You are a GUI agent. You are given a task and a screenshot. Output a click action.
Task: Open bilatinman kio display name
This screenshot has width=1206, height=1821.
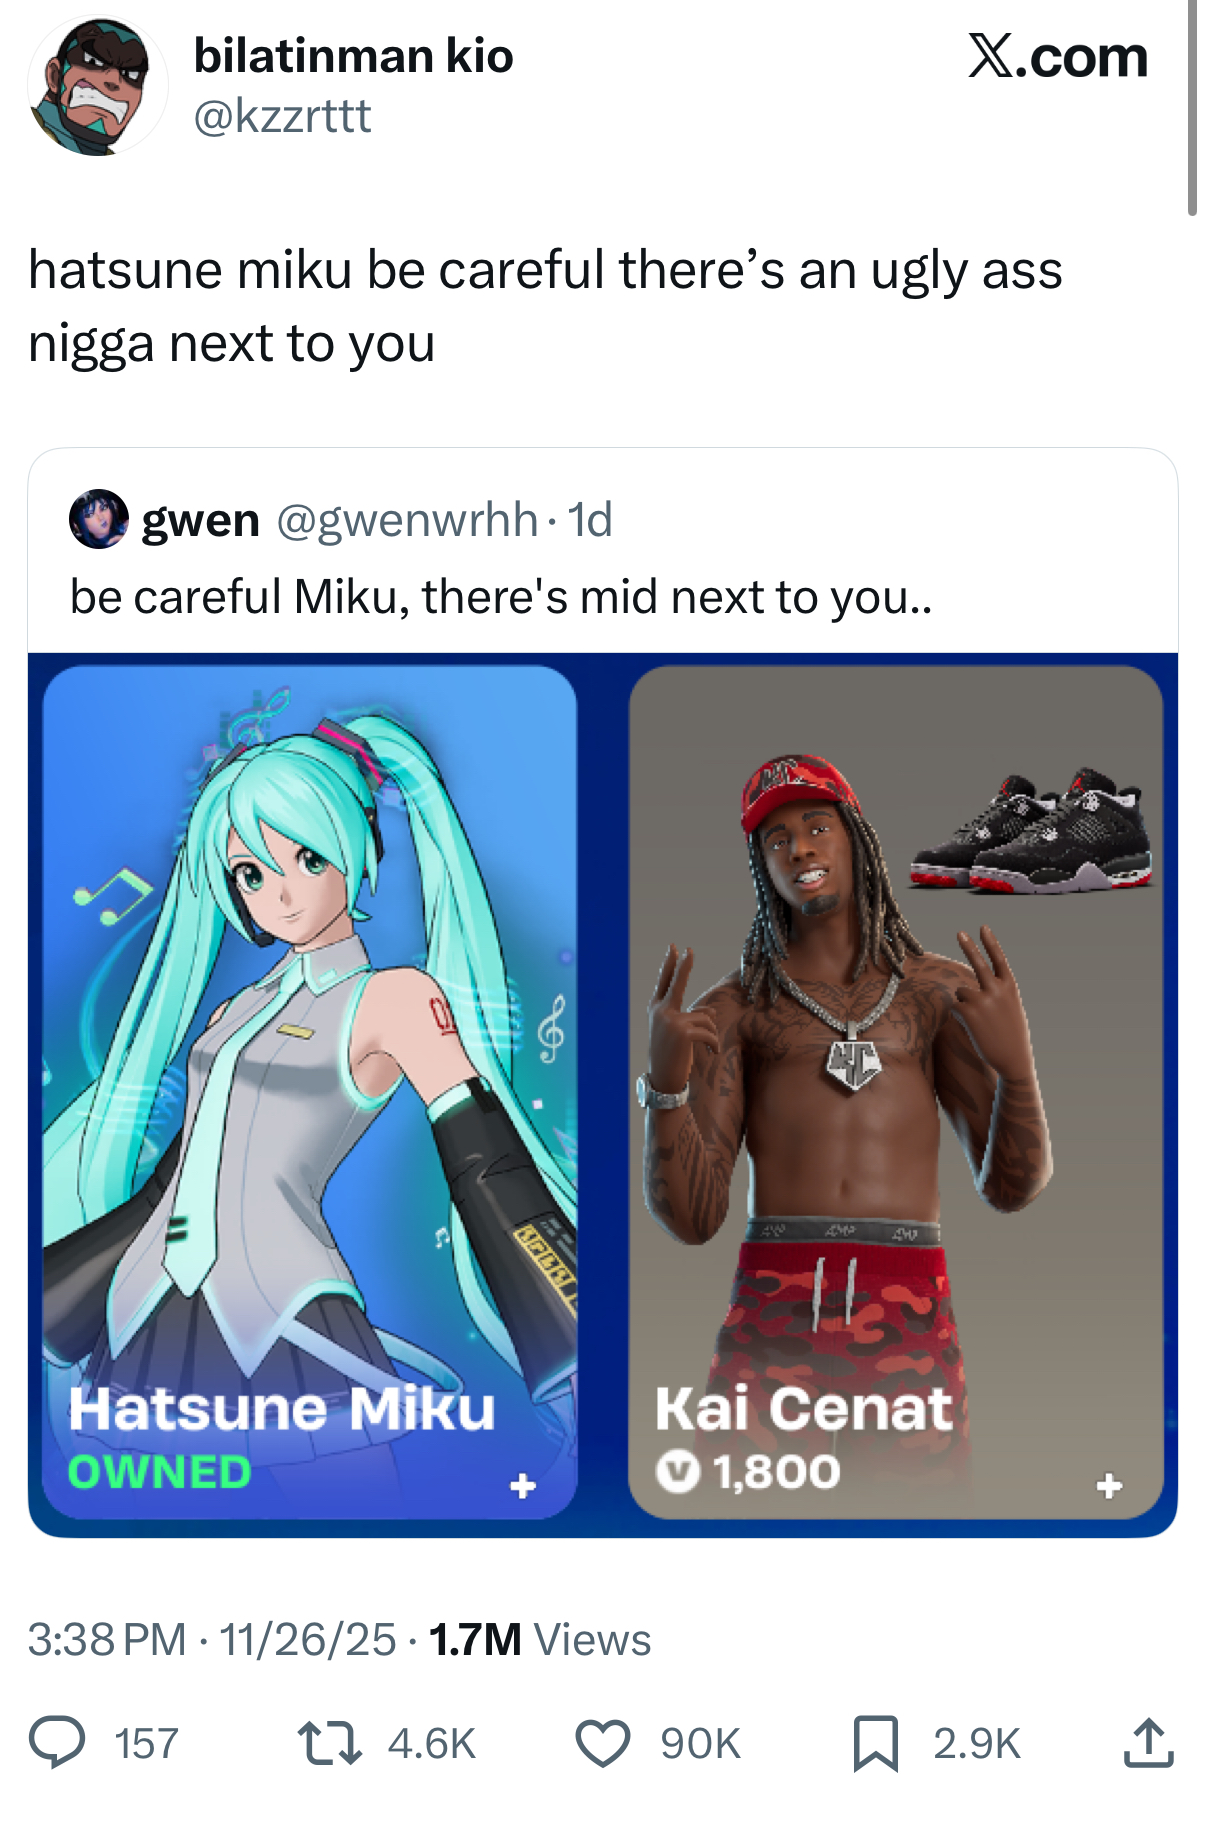[x=353, y=56]
